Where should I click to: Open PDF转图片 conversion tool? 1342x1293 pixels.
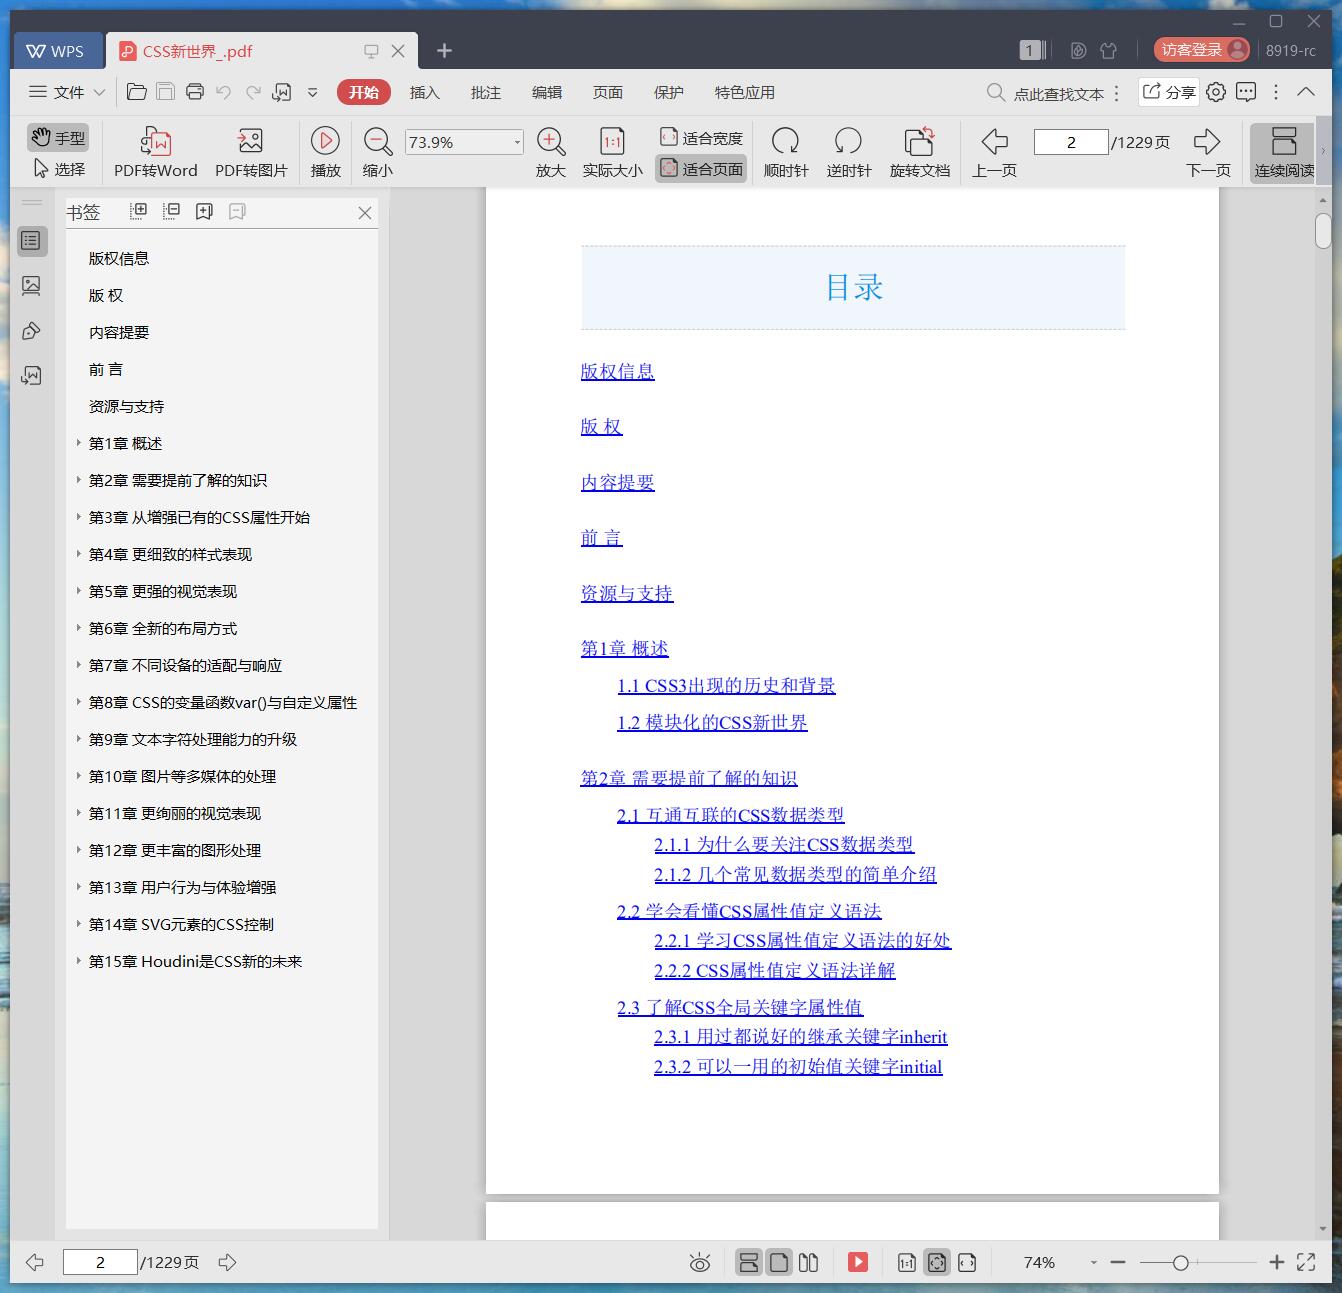(x=249, y=150)
